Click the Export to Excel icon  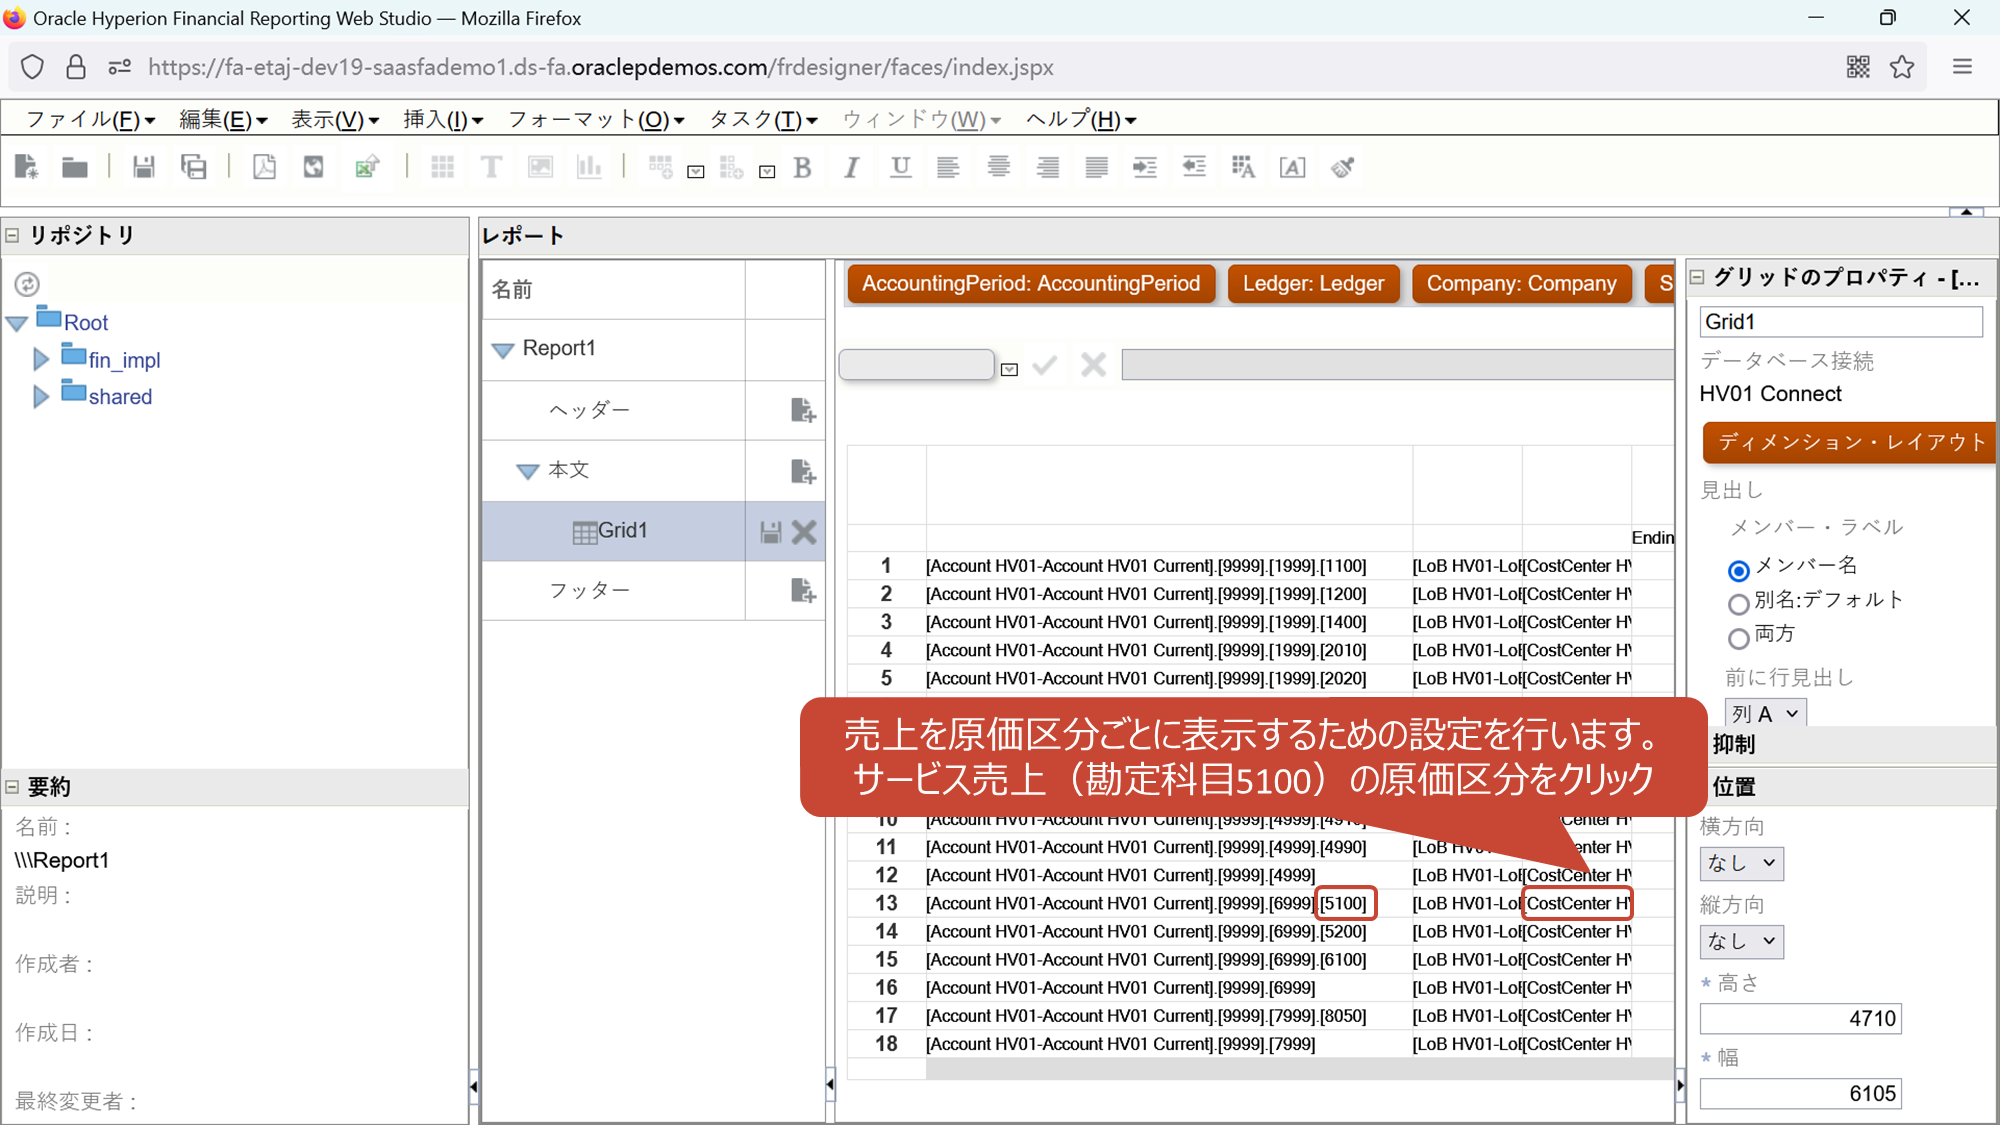367,167
